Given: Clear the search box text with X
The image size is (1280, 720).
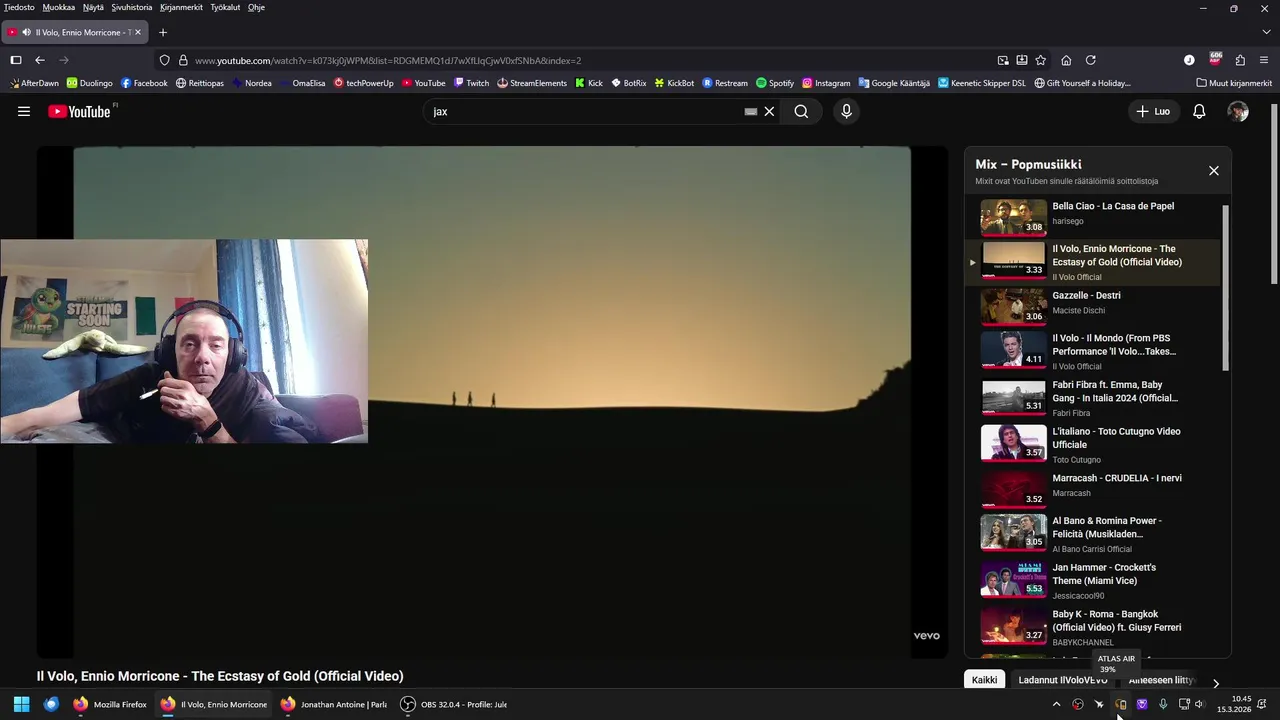Looking at the screenshot, I should point(769,111).
